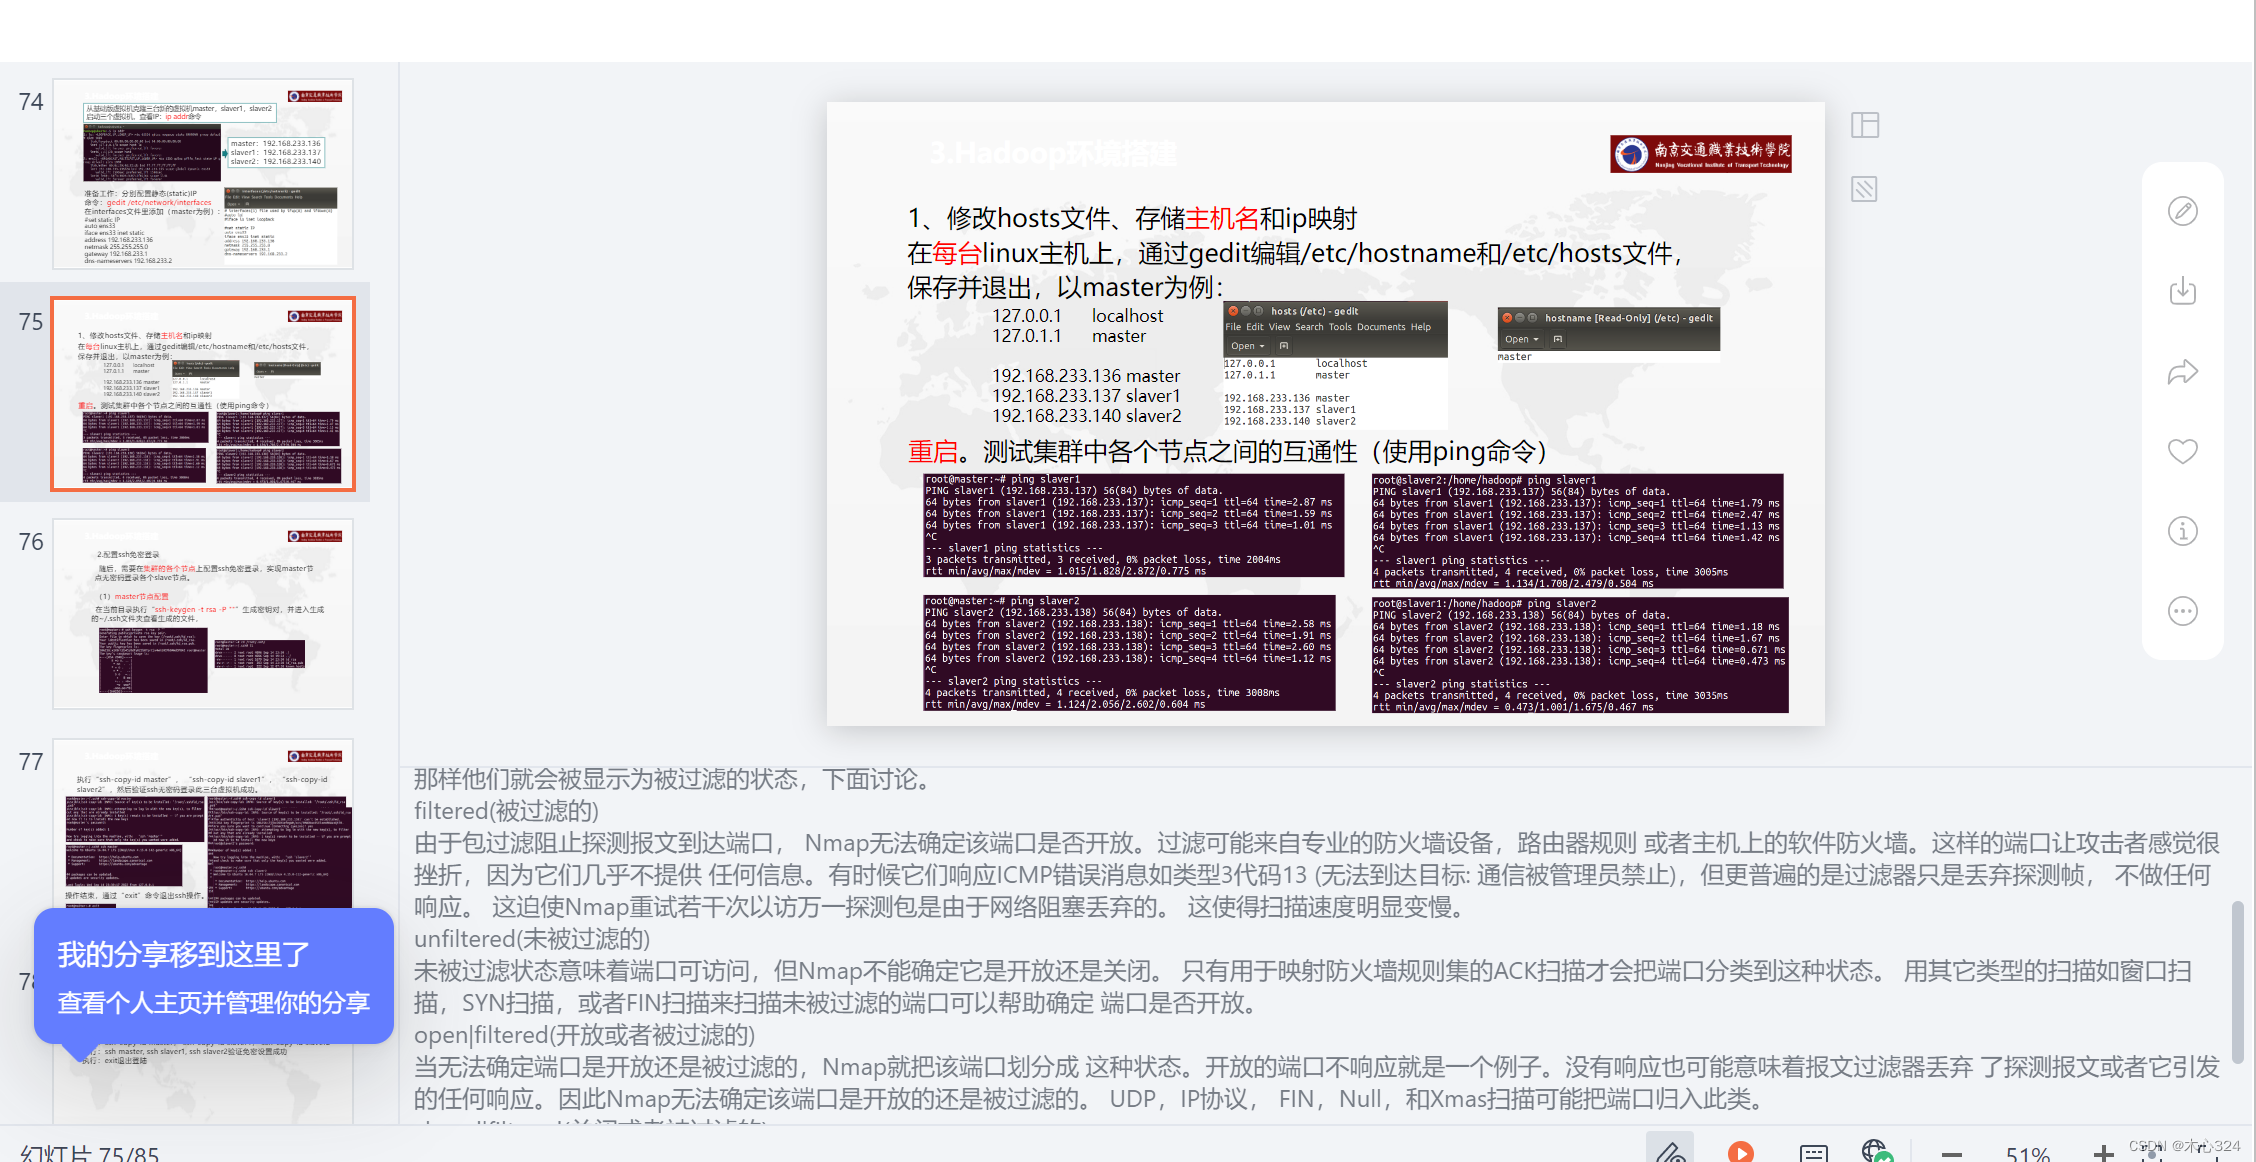
Task: Open slide 74 thumbnail
Action: pyautogui.click(x=203, y=174)
